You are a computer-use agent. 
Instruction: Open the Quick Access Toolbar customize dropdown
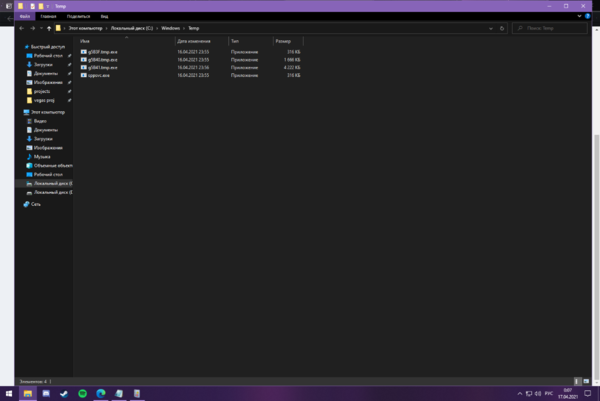click(x=48, y=7)
